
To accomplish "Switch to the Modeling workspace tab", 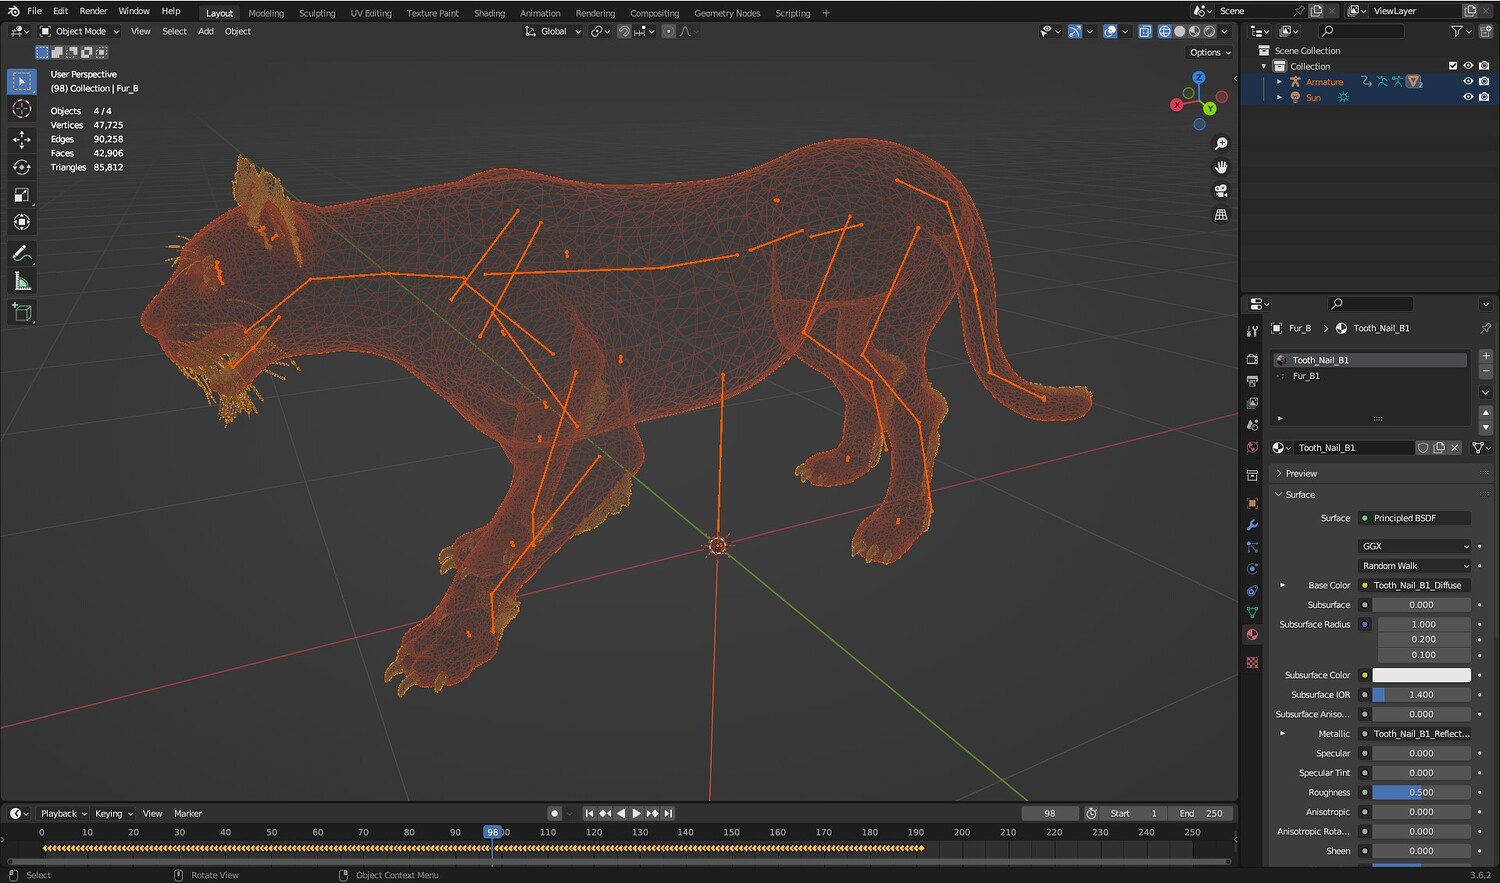I will coord(266,13).
